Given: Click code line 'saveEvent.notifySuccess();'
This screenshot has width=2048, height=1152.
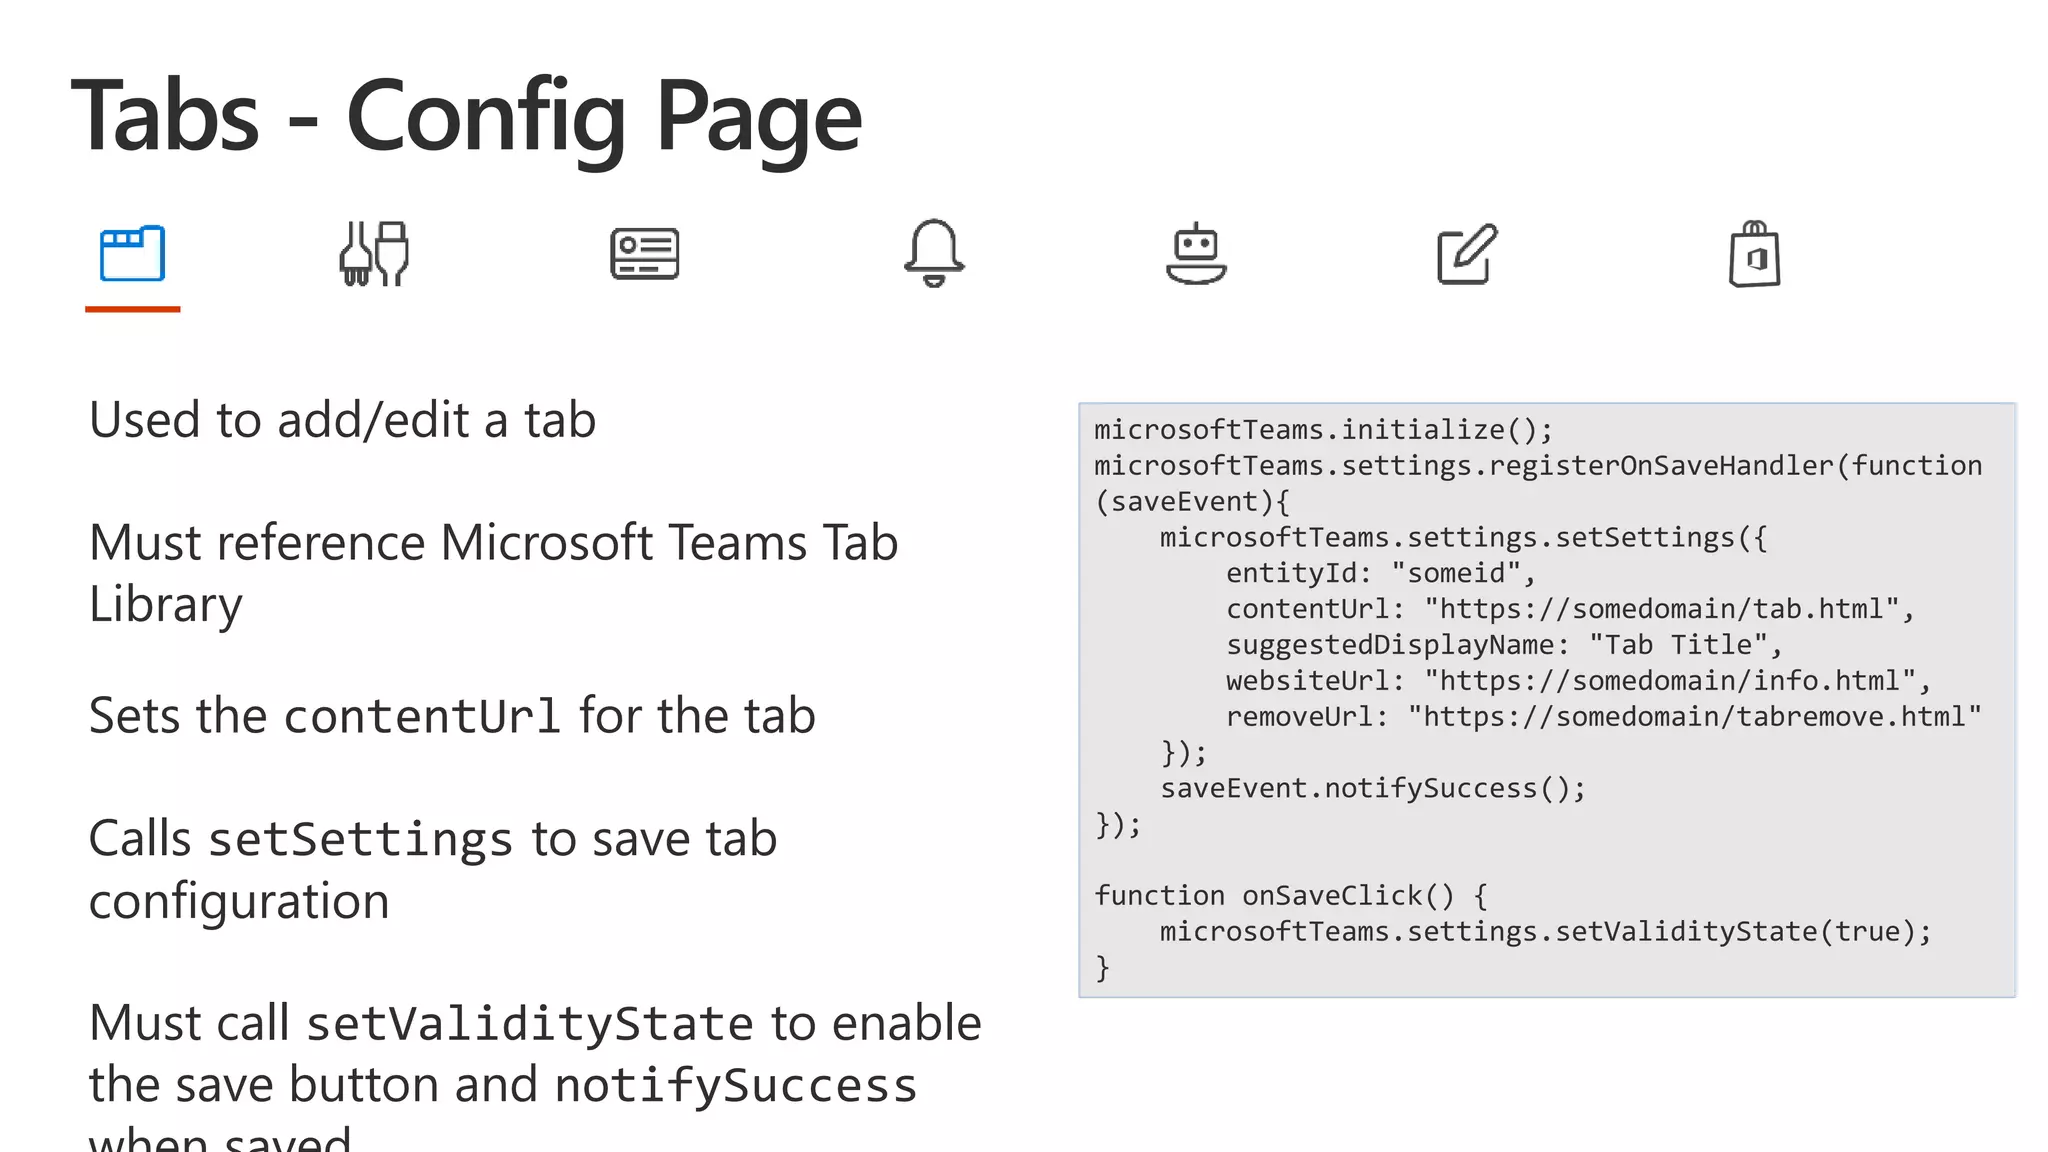Looking at the screenshot, I should 1373,789.
